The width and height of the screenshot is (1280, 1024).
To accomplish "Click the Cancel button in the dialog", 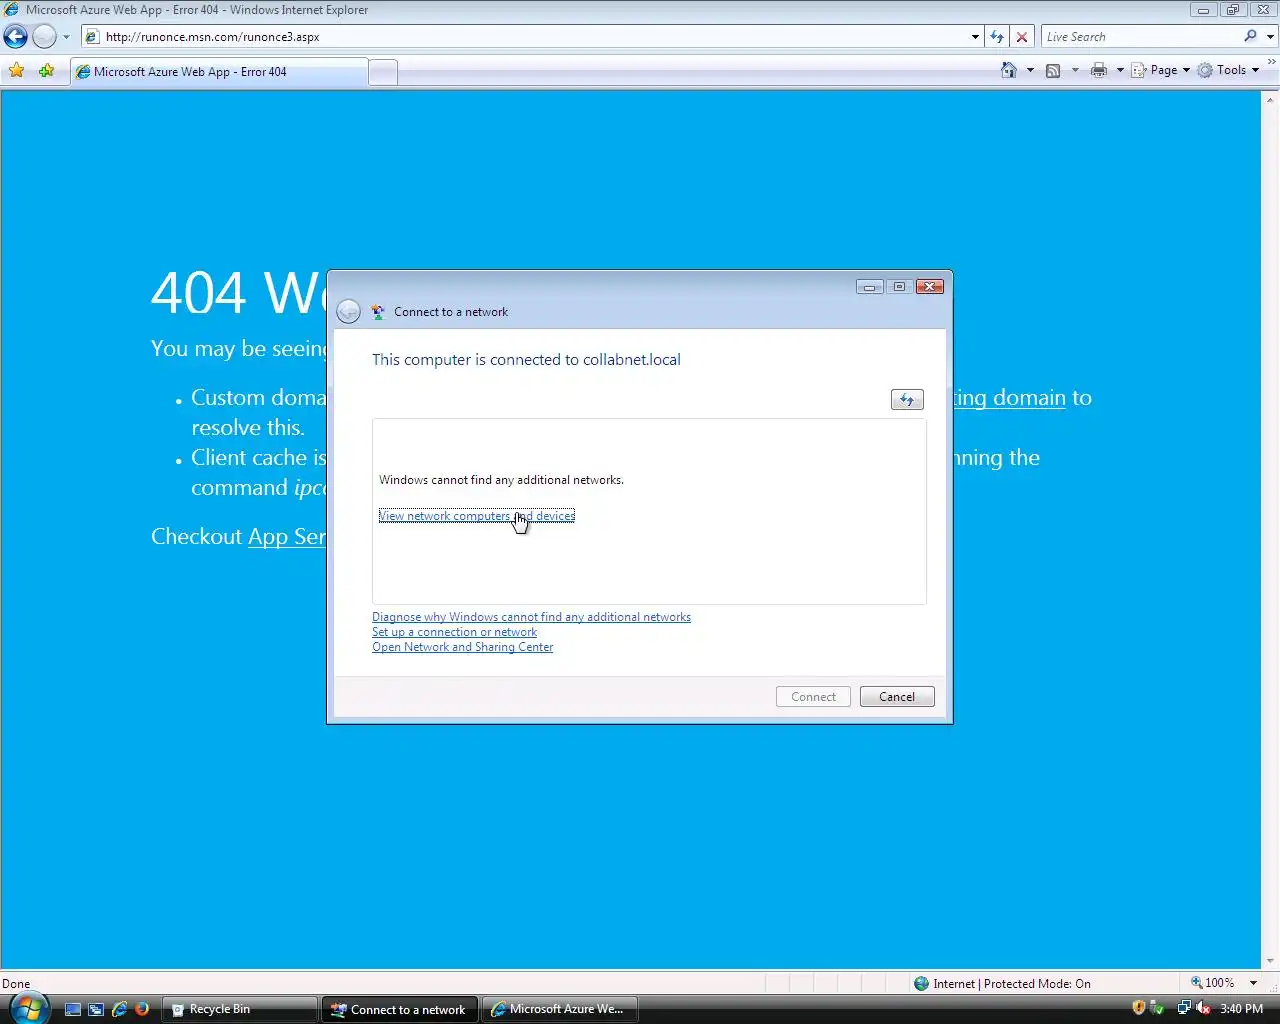I will (897, 697).
